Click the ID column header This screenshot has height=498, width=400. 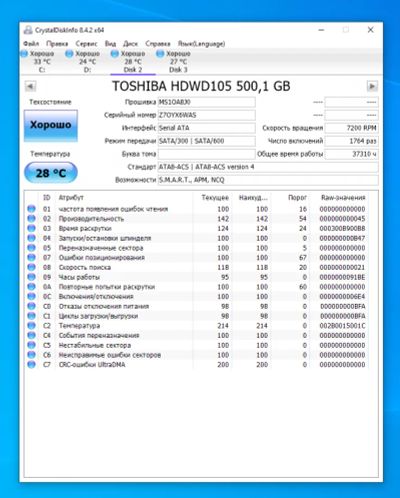[47, 198]
